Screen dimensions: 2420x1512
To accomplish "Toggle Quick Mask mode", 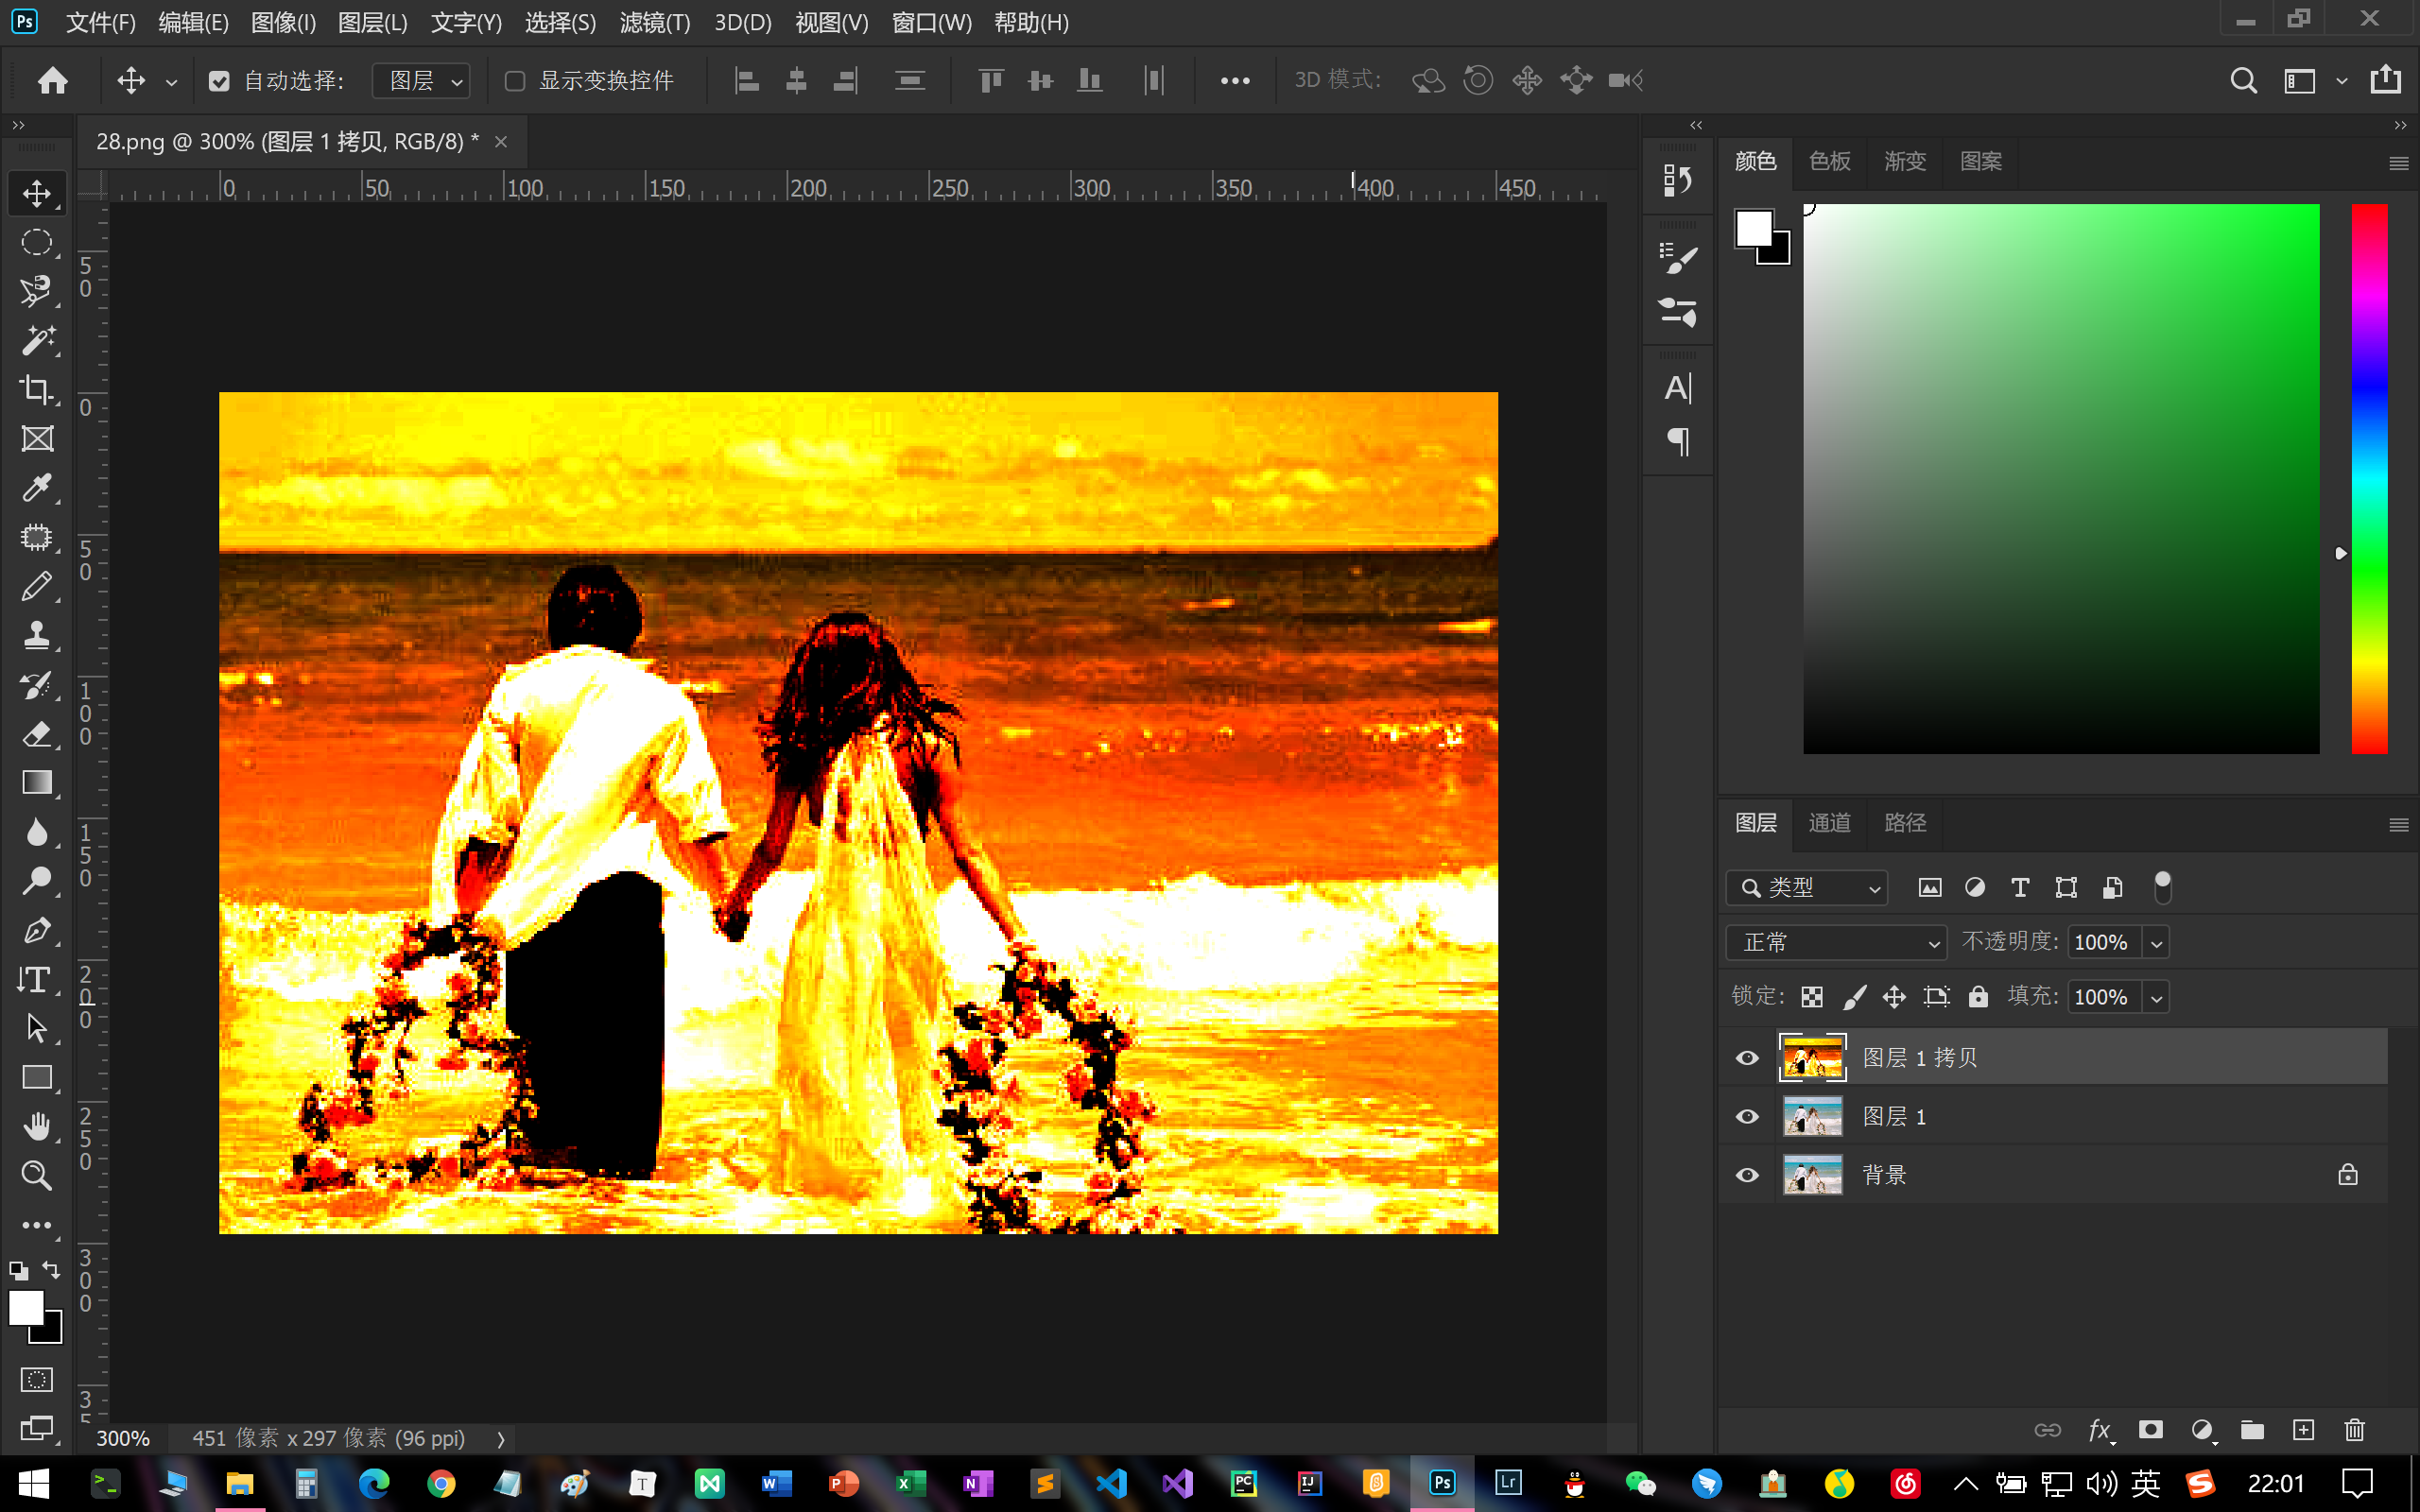I will [37, 1380].
